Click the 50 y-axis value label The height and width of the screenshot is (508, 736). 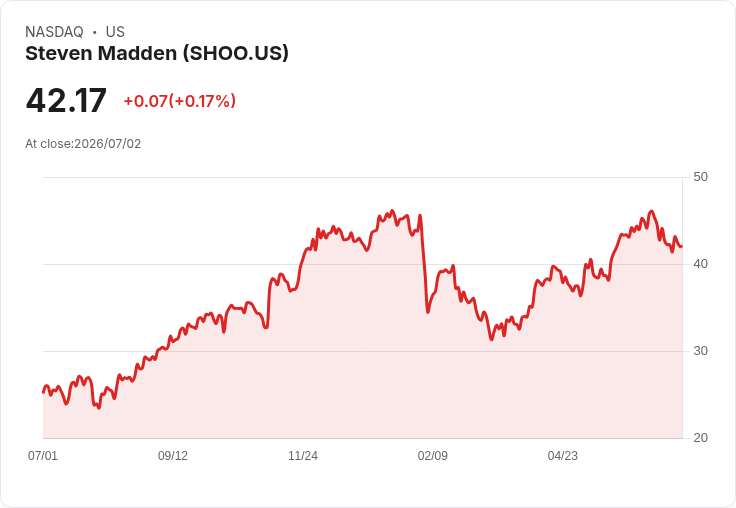700,177
